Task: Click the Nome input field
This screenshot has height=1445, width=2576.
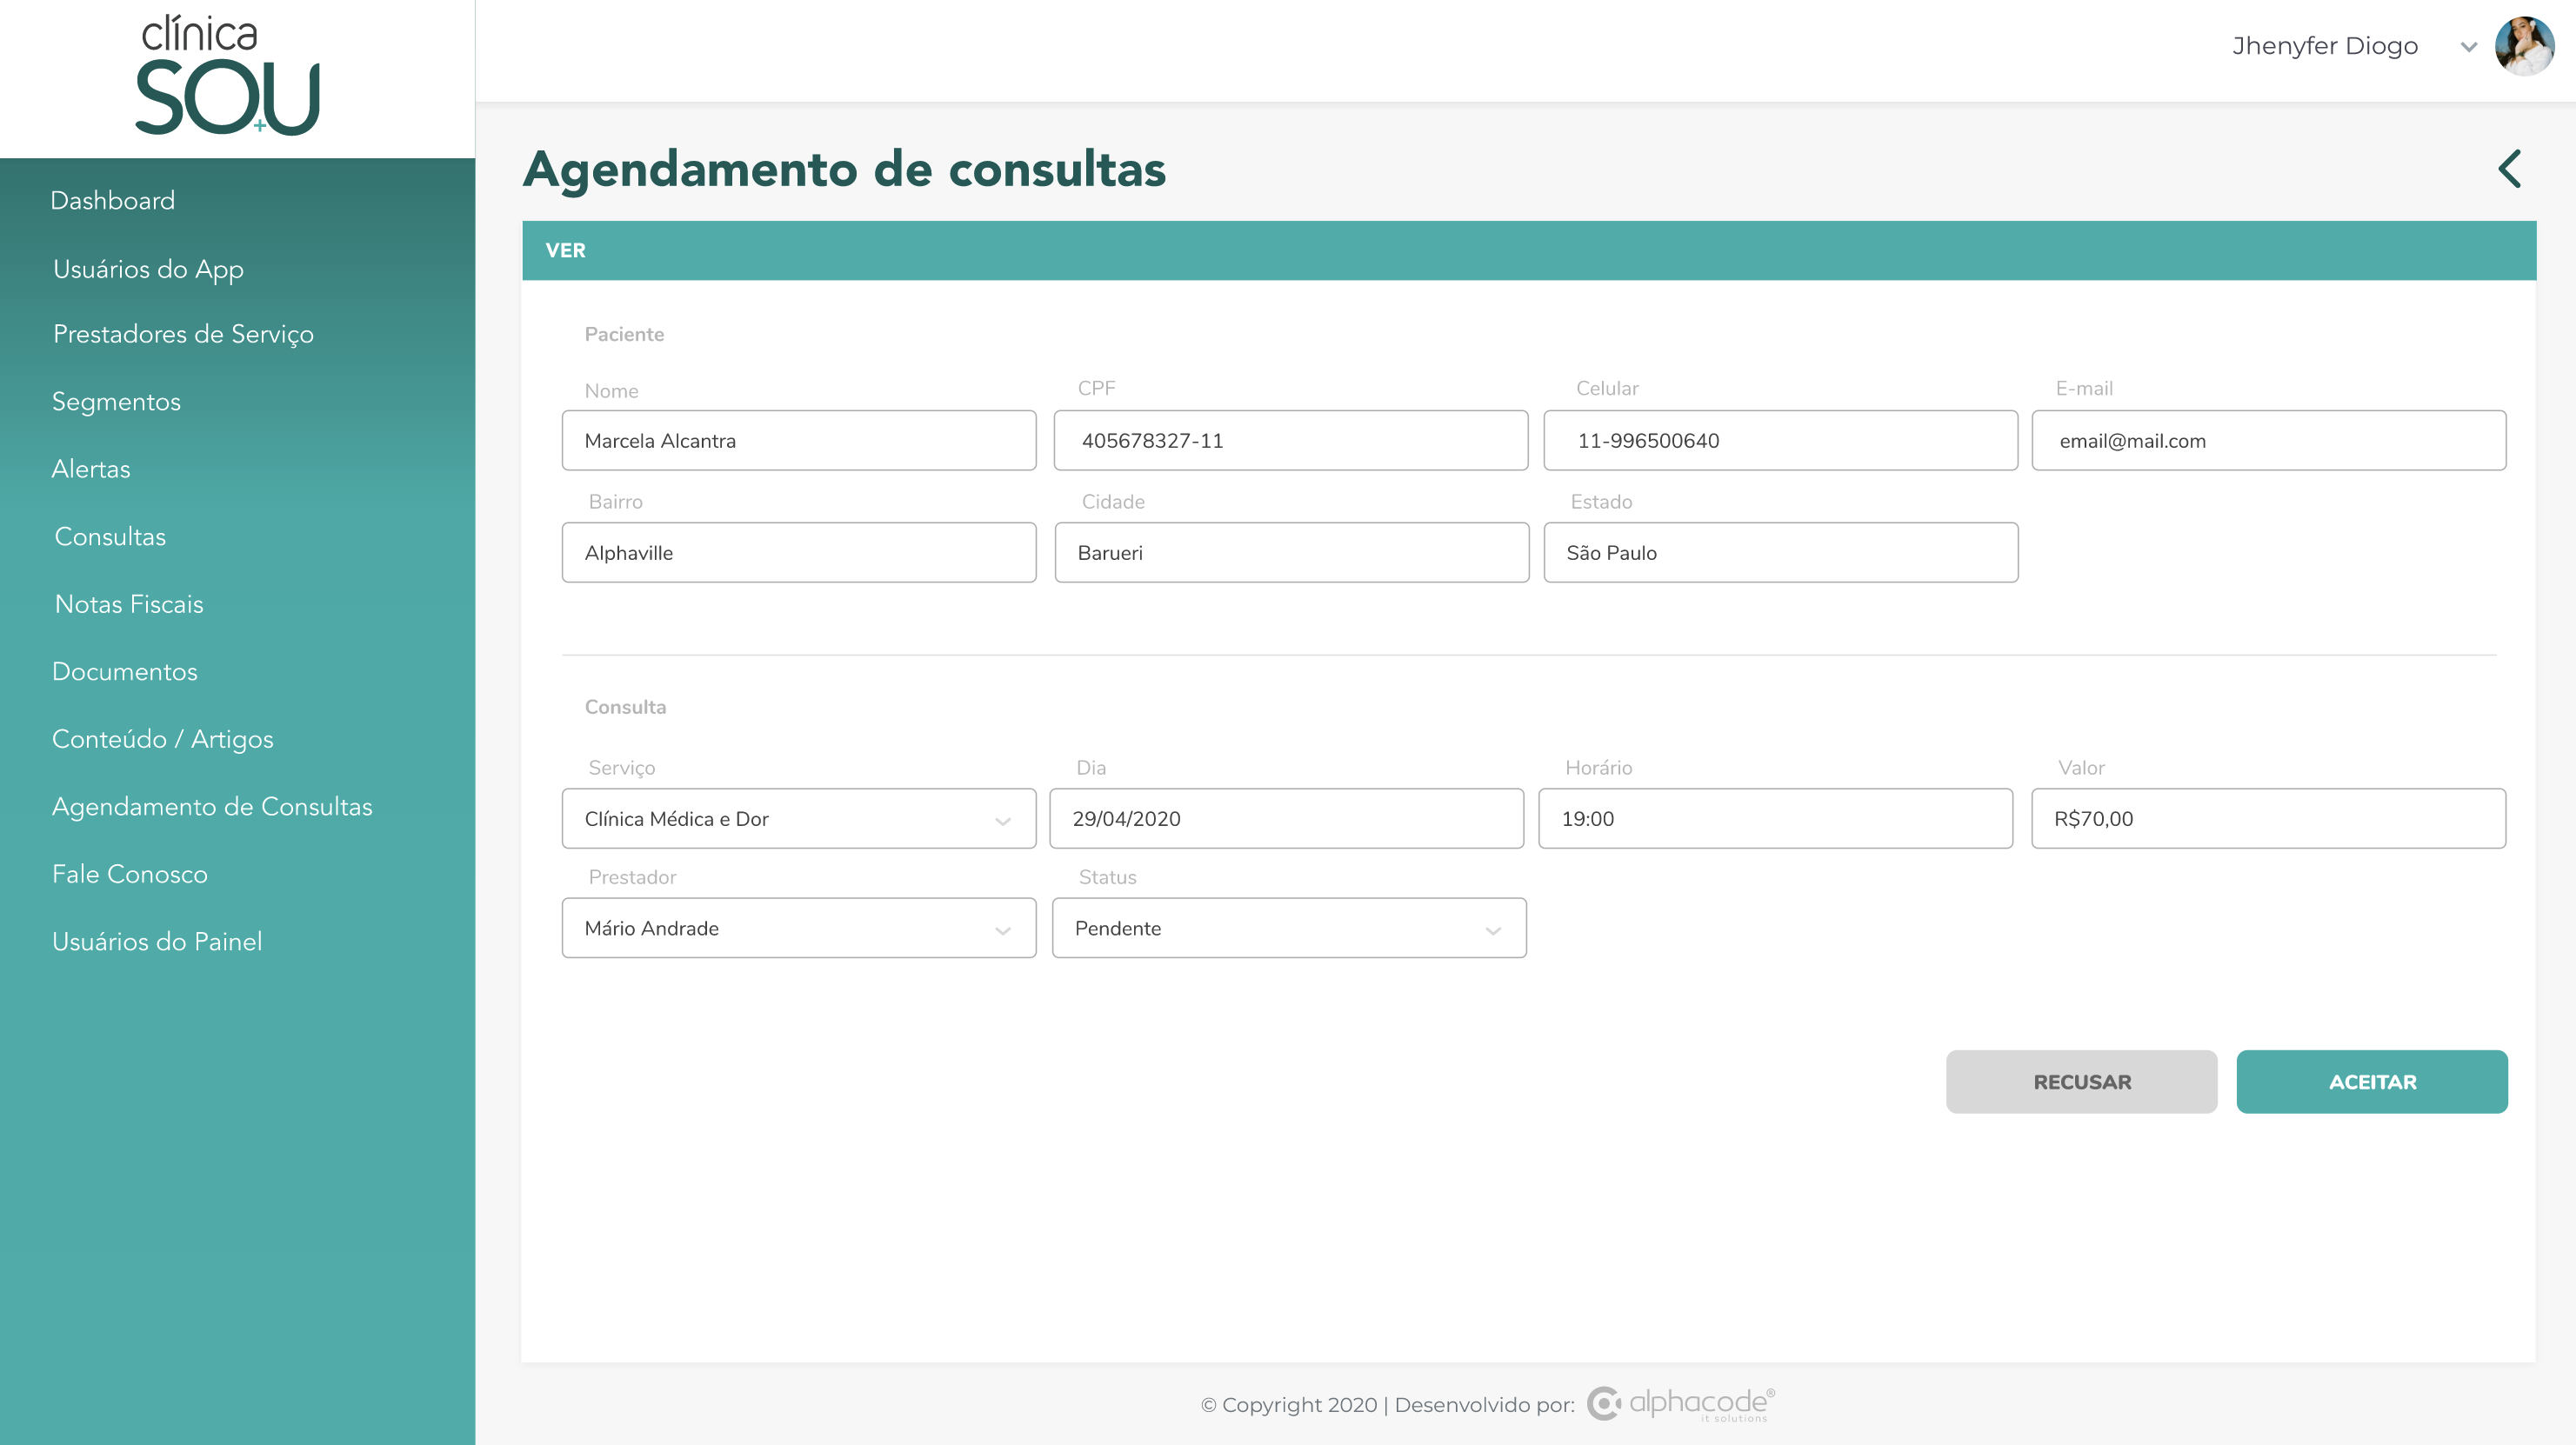Action: click(x=798, y=441)
